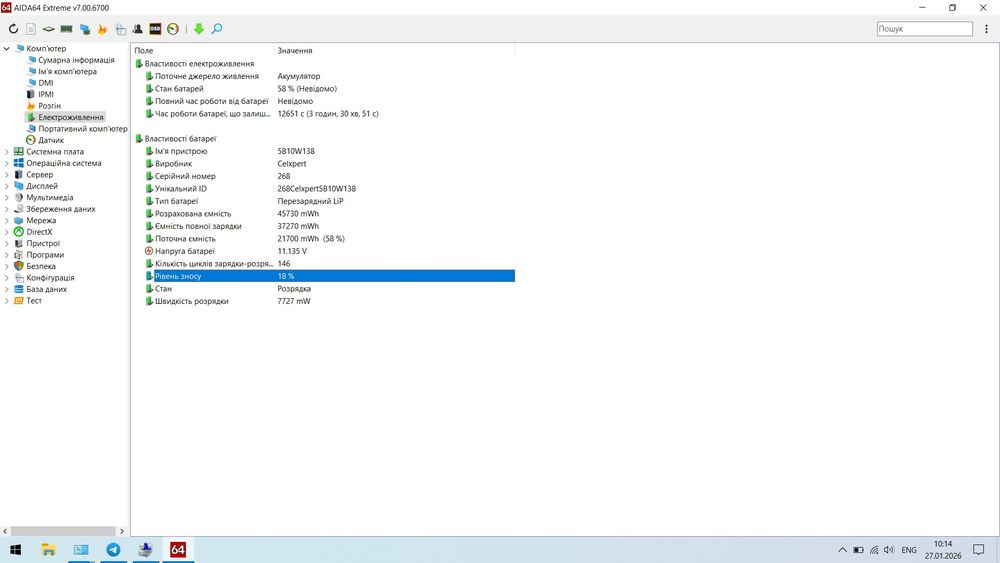Open Telegram from the taskbar
1000x563 pixels.
(113, 550)
